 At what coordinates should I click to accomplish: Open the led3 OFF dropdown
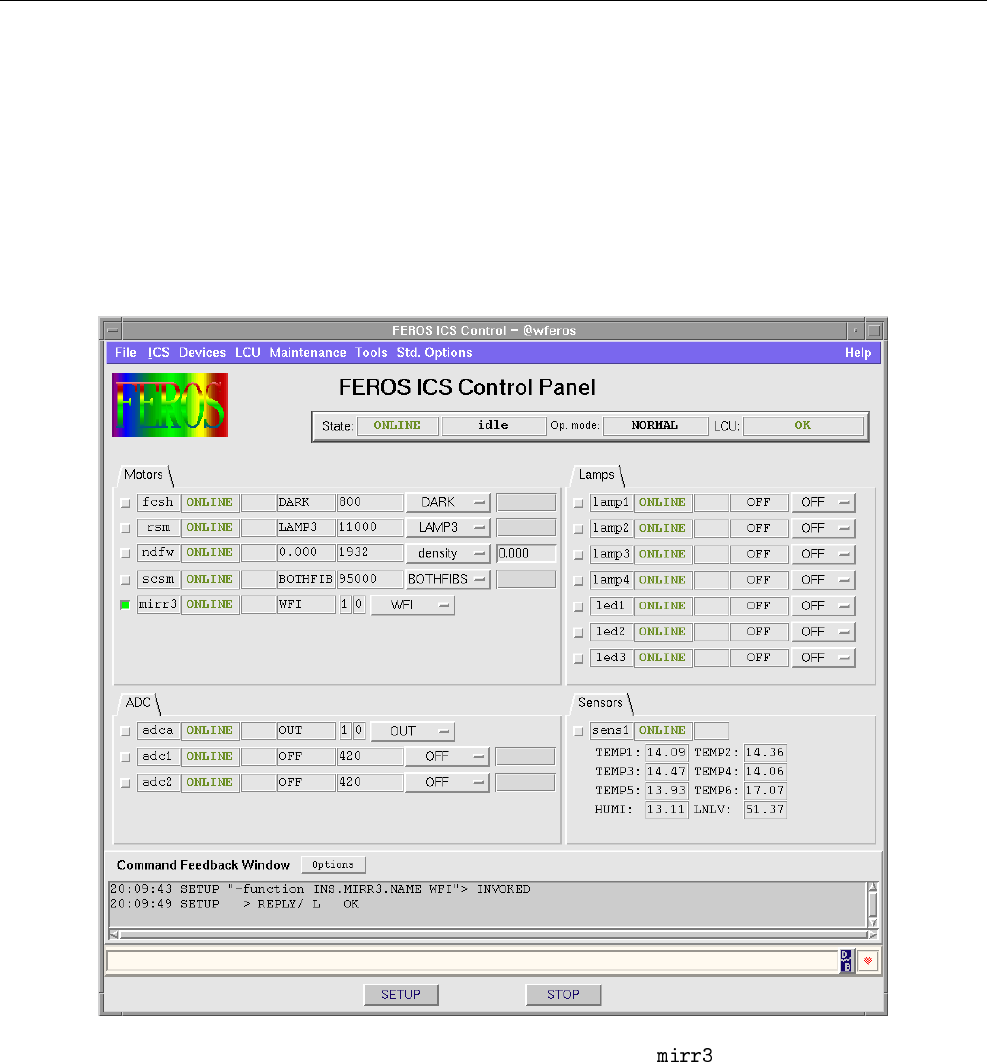tap(823, 658)
